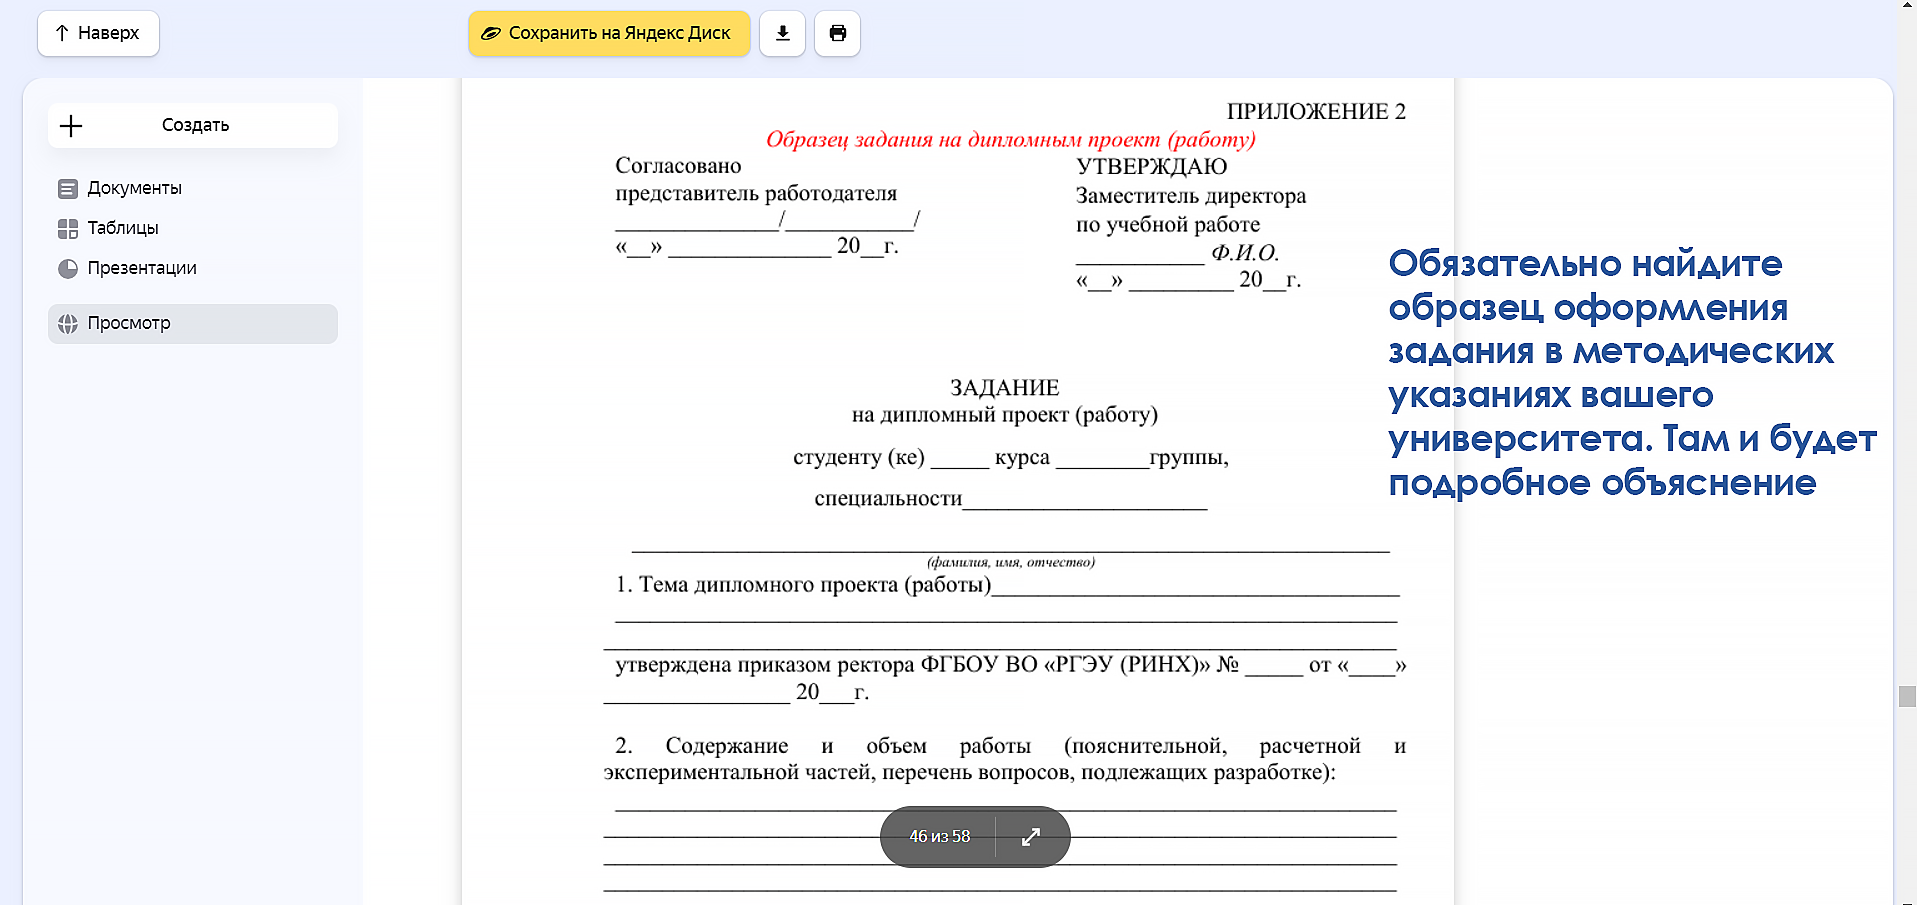The image size is (1917, 905).
Task: Select Просмотр in the sidebar
Action: [193, 323]
